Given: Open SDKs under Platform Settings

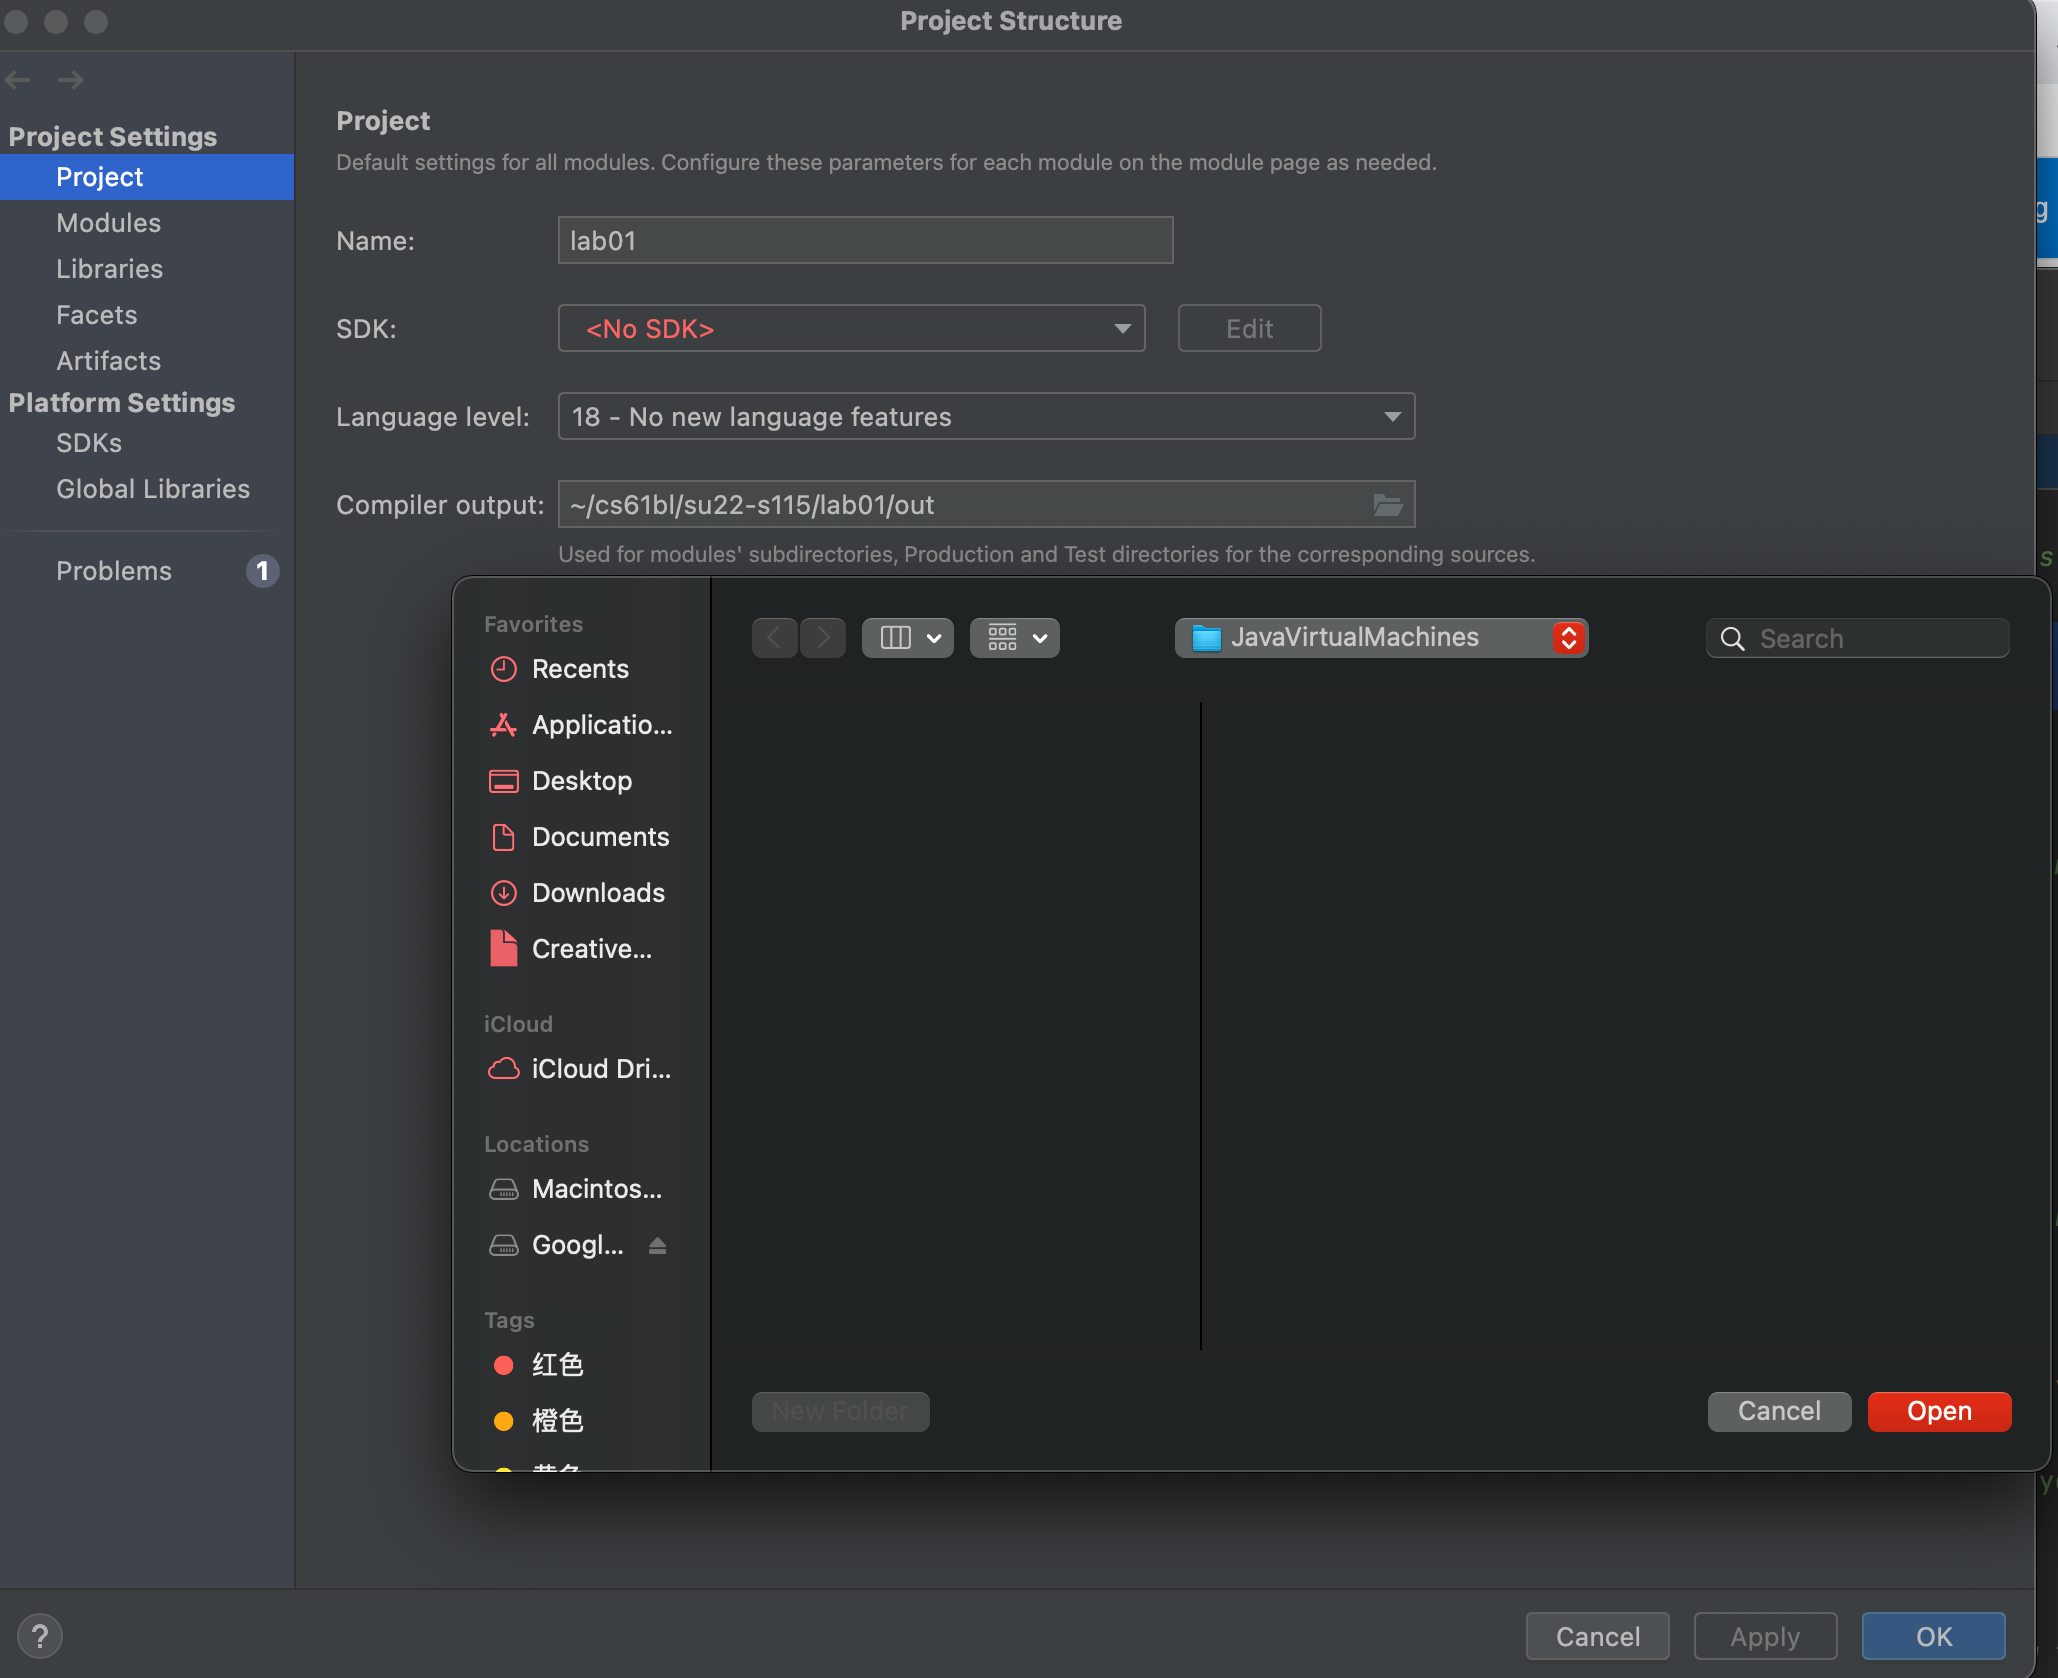Looking at the screenshot, I should 89,443.
